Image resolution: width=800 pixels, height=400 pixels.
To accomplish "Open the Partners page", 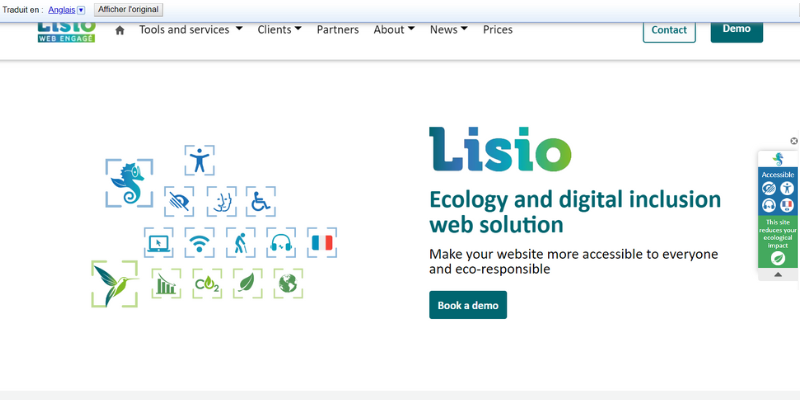I will (x=338, y=30).
